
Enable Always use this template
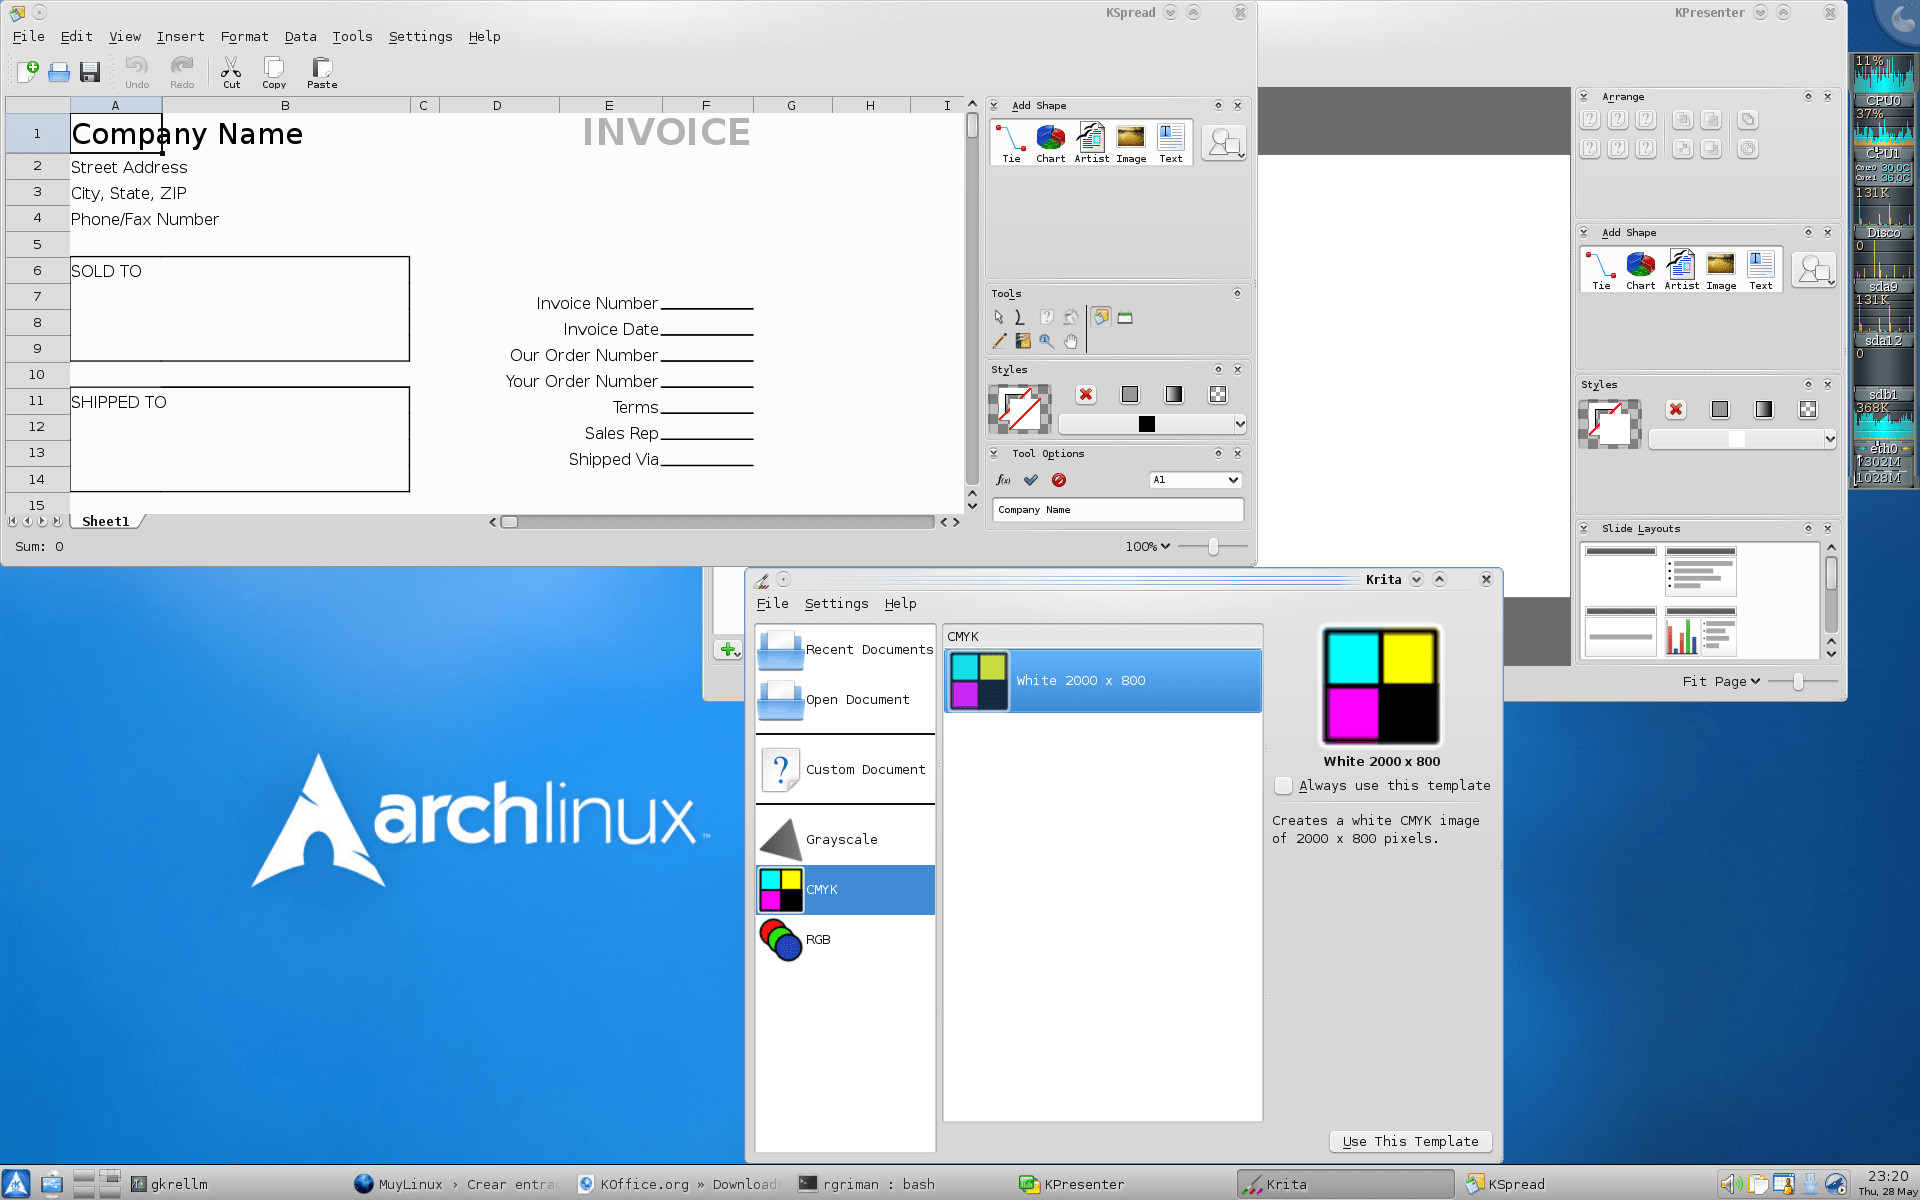pos(1284,786)
